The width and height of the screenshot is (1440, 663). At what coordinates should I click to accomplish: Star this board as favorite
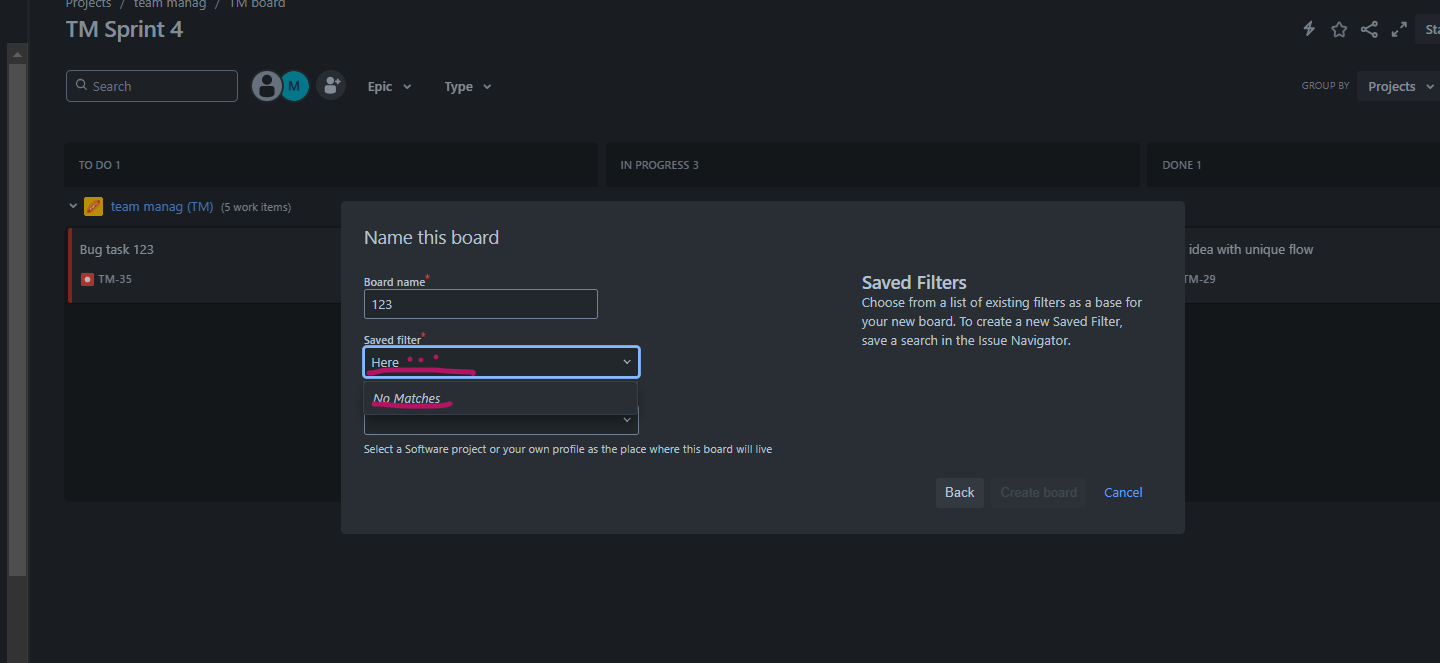(1339, 29)
